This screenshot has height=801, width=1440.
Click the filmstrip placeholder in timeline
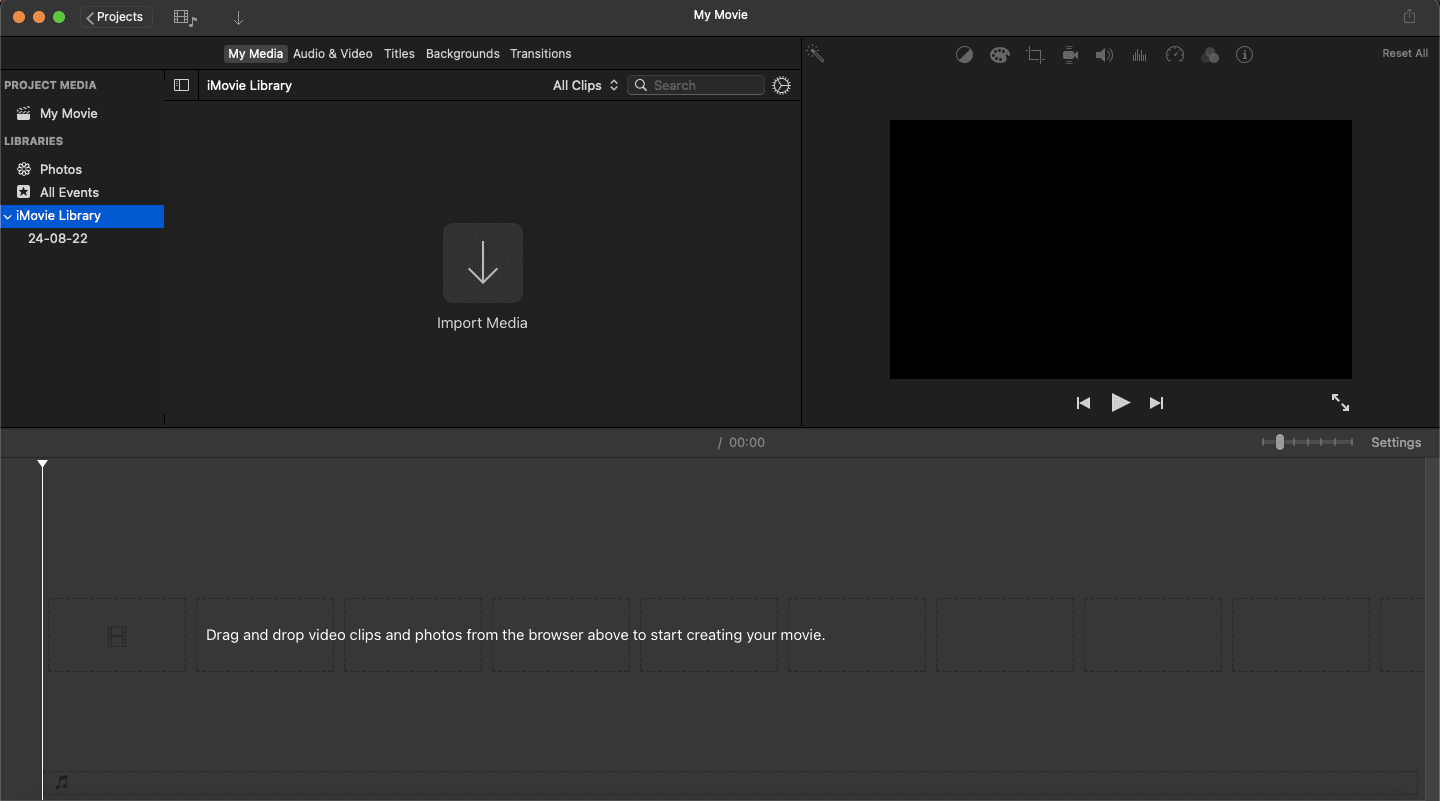tap(117, 636)
